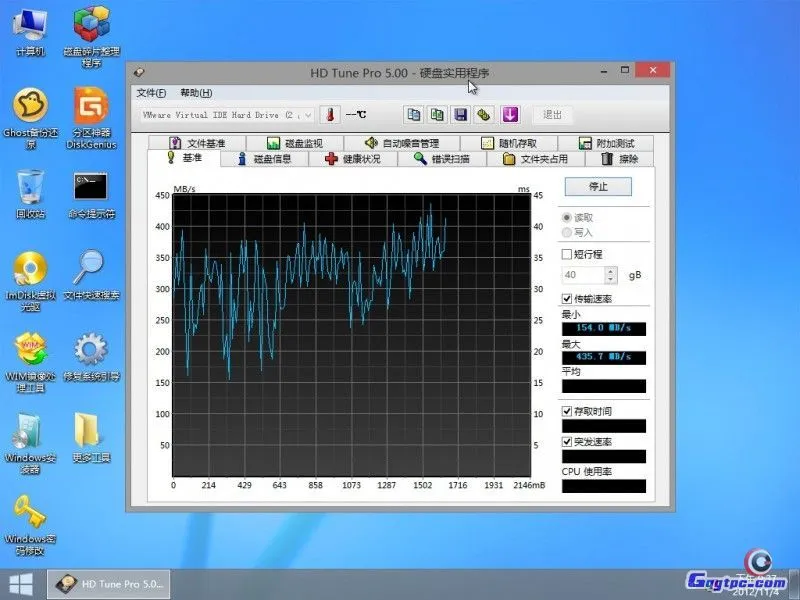
Task: Uncheck the 传输速率 transfer rate checkbox
Action: (x=568, y=299)
